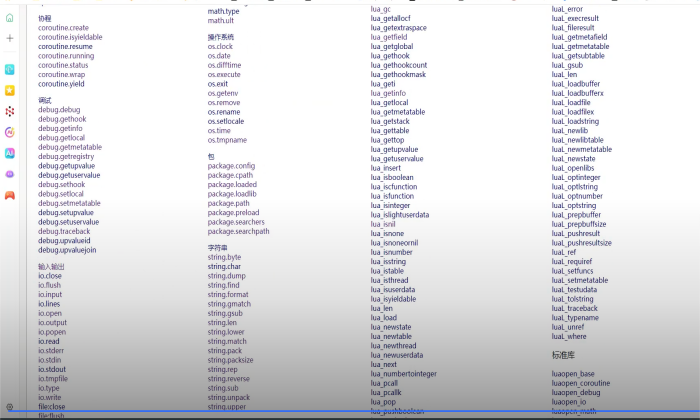This screenshot has height=420, width=700.
Task: Open the os.clock link
Action: pyautogui.click(x=220, y=46)
